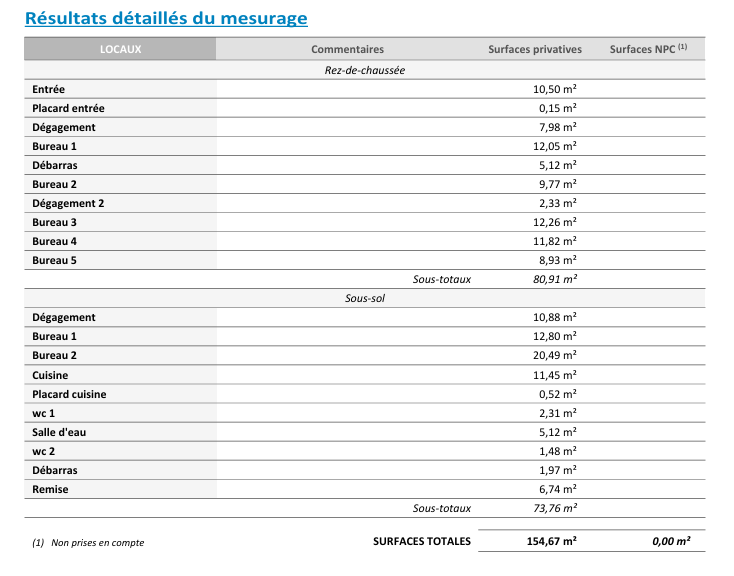Click the Salle d'eau row label
This screenshot has height=576, width=734.
[x=60, y=432]
